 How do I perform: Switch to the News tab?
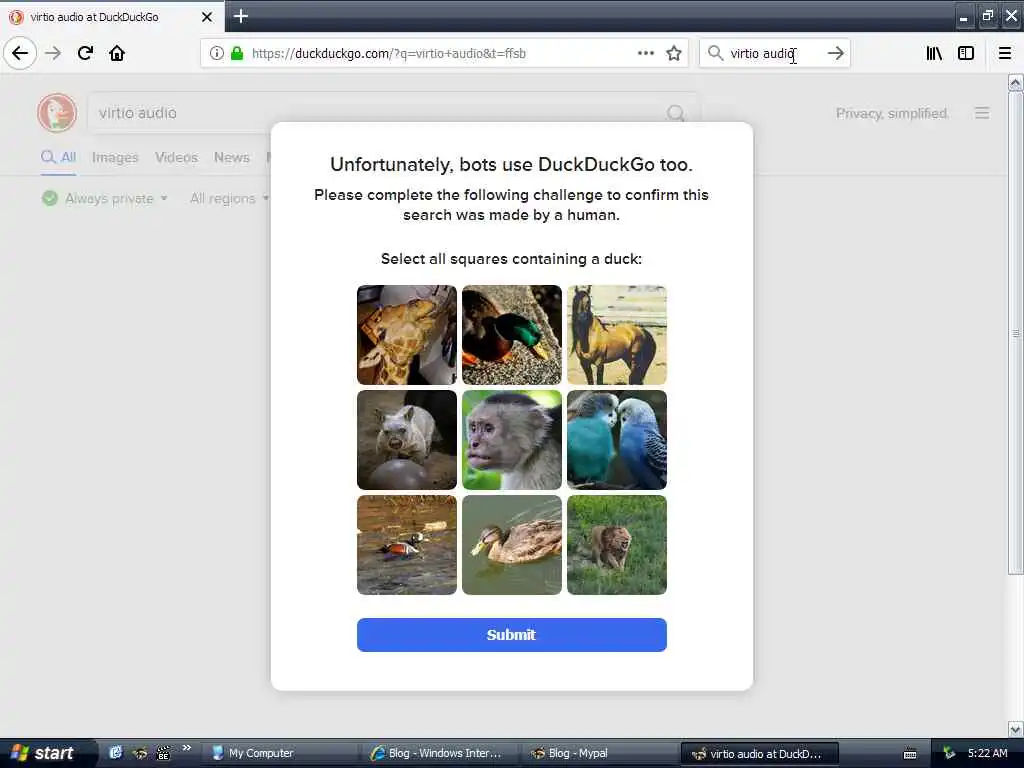click(x=232, y=157)
